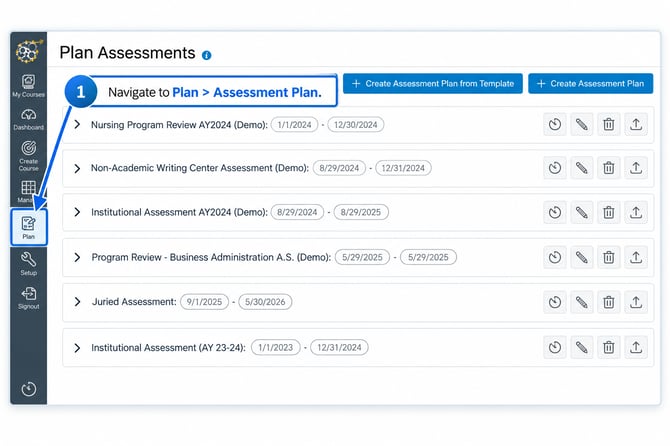Click the info icon beside Plan Assessments

206,55
